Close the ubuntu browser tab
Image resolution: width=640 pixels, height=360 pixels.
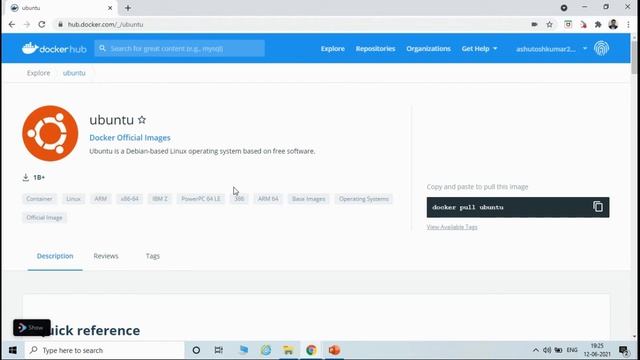pos(110,8)
